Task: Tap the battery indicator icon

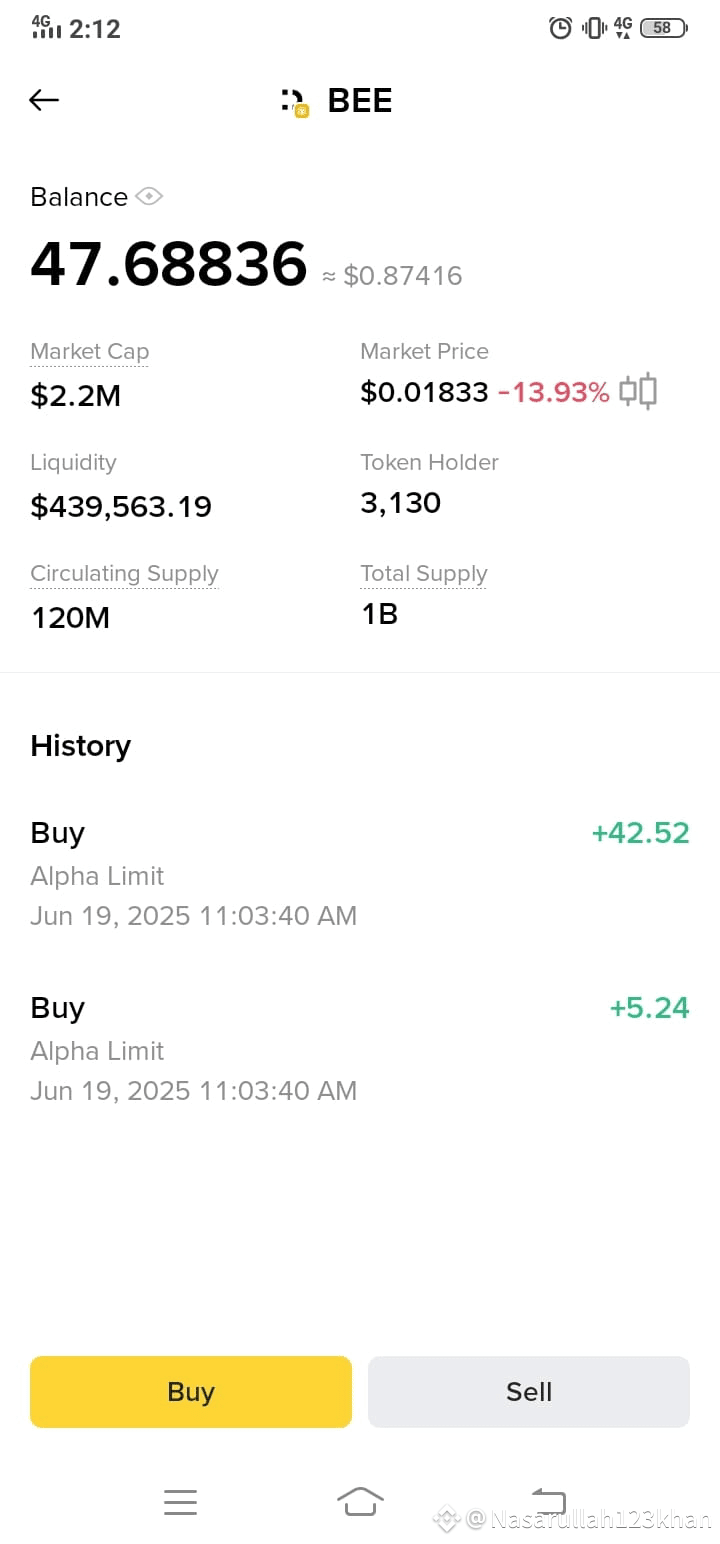Action: [663, 28]
